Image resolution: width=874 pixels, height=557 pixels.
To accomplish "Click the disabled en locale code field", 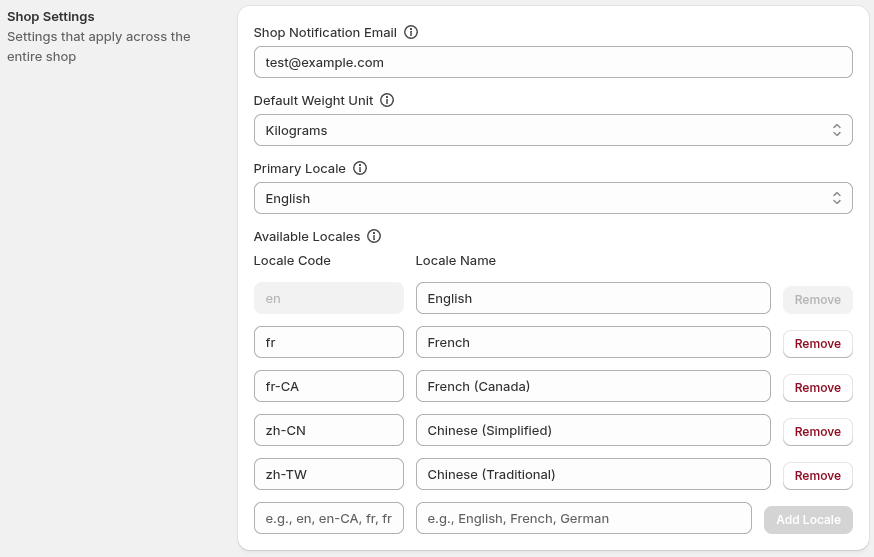I will point(329,298).
